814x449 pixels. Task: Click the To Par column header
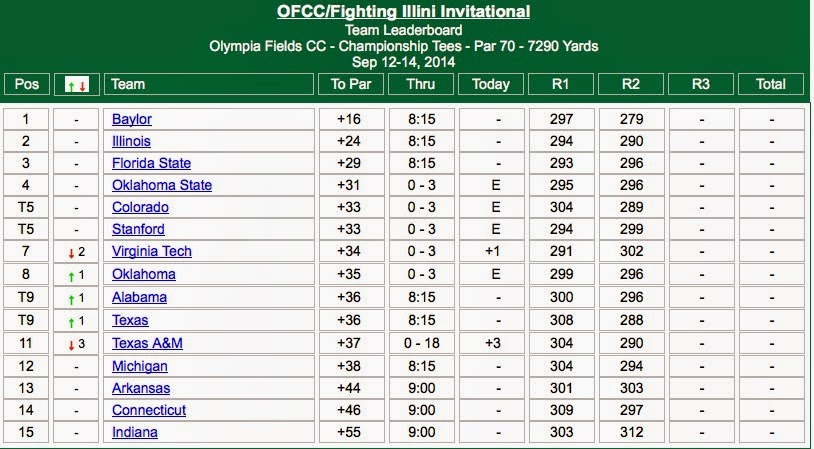coord(351,84)
